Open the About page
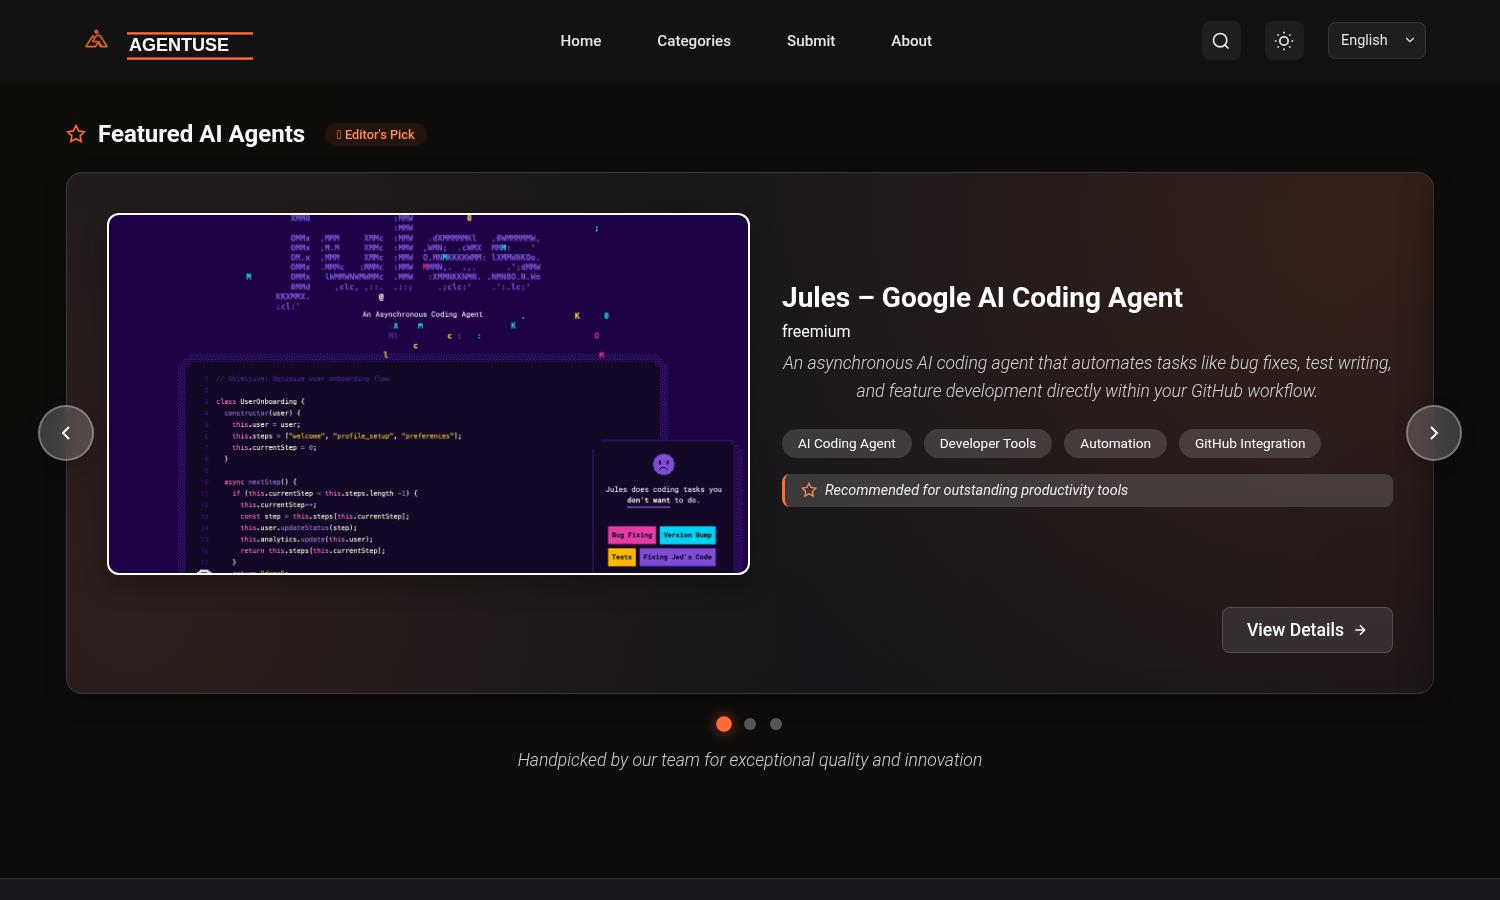The width and height of the screenshot is (1500, 900). tap(911, 41)
